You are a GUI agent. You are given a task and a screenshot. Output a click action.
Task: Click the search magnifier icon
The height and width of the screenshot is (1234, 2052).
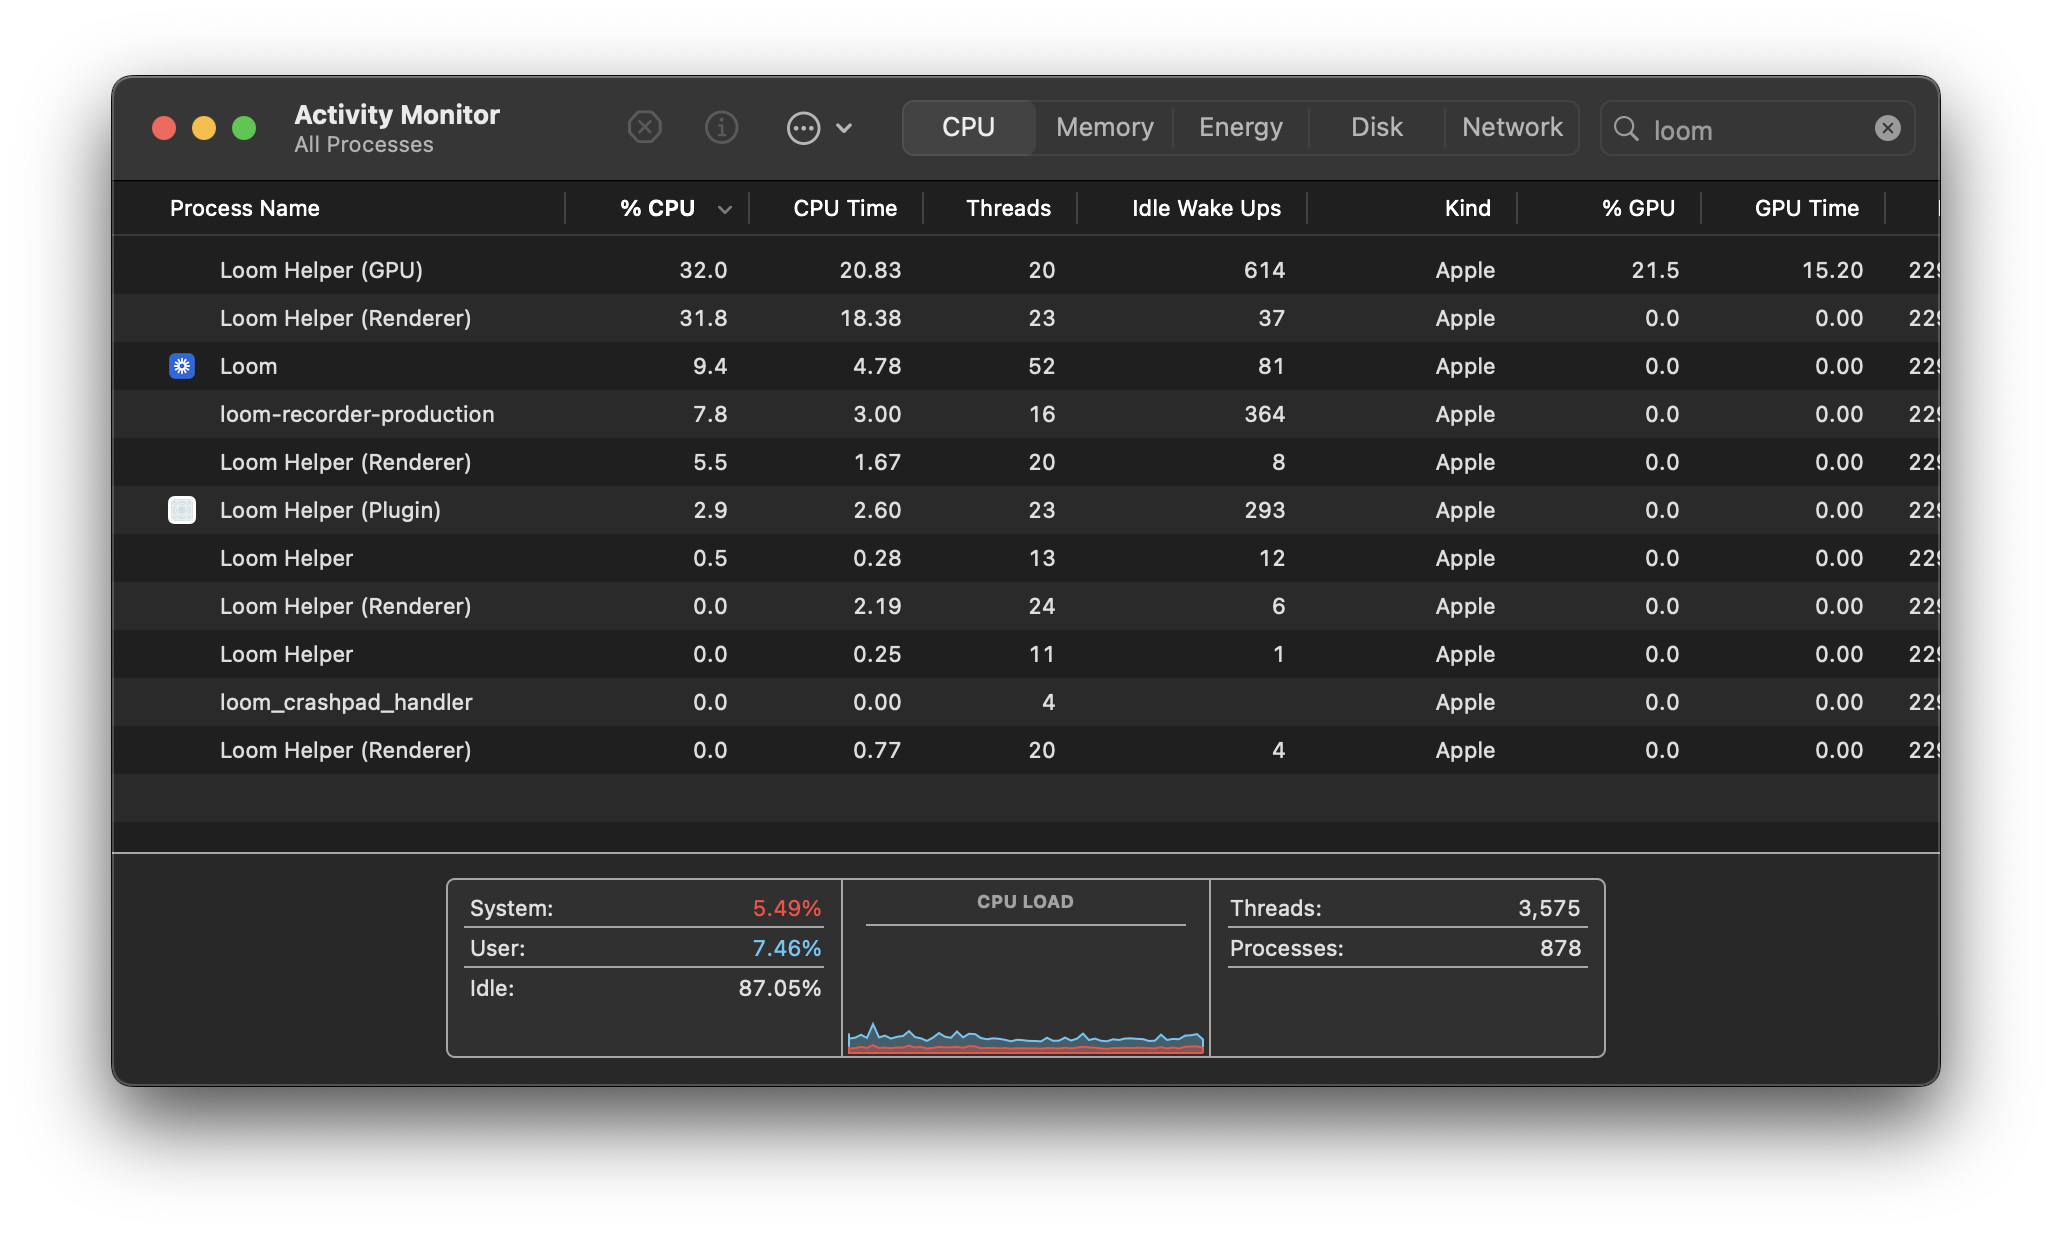pyautogui.click(x=1626, y=129)
